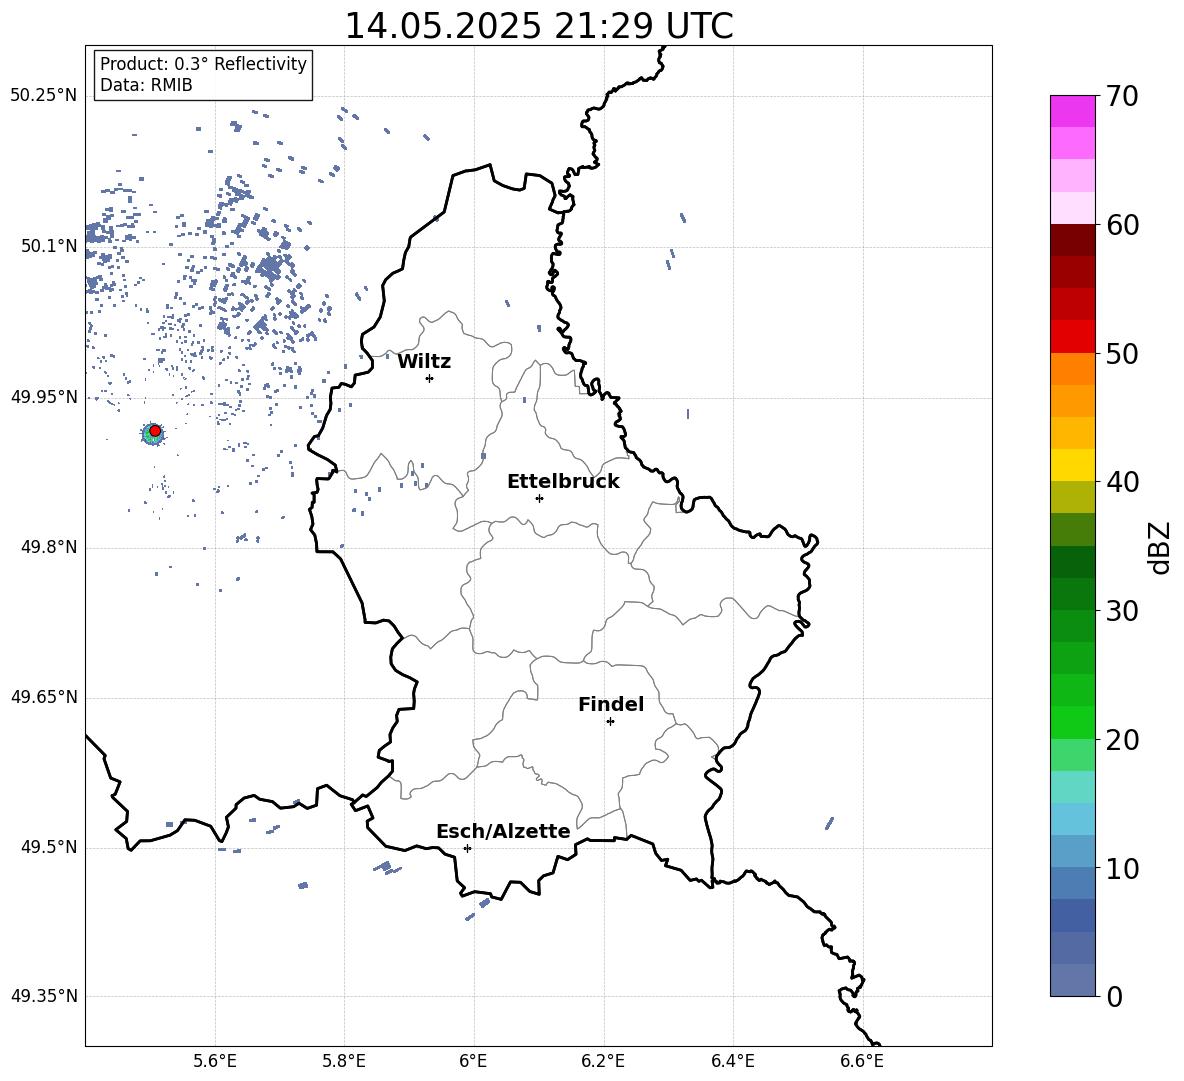Click the colorbar value 60

tap(1122, 225)
